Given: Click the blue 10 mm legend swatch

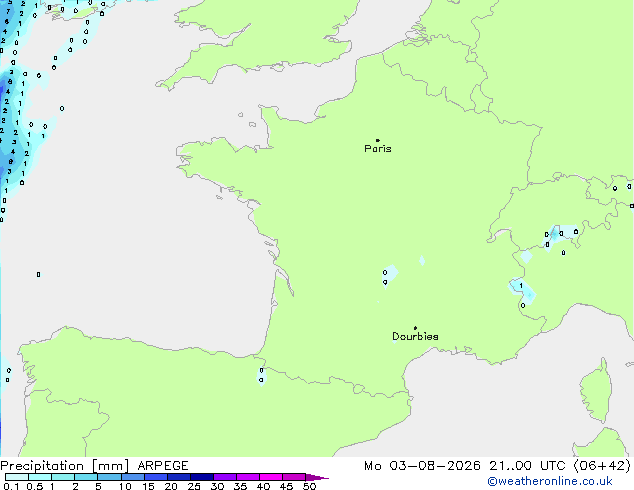Looking at the screenshot, I should (x=133, y=477).
